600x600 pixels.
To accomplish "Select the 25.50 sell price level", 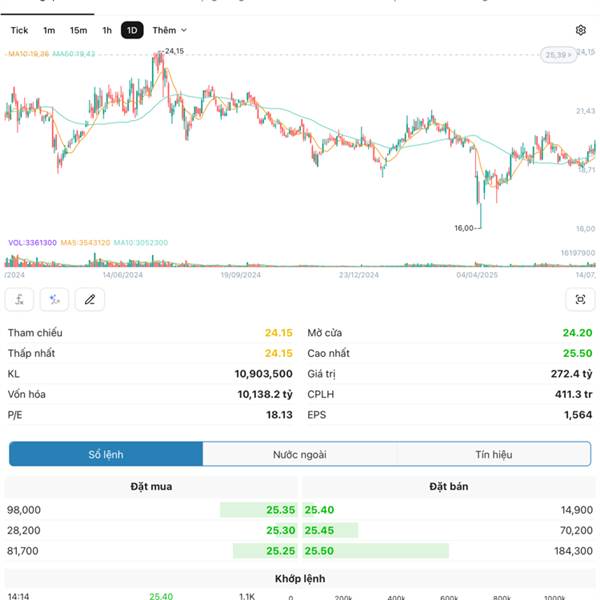I will [x=319, y=550].
